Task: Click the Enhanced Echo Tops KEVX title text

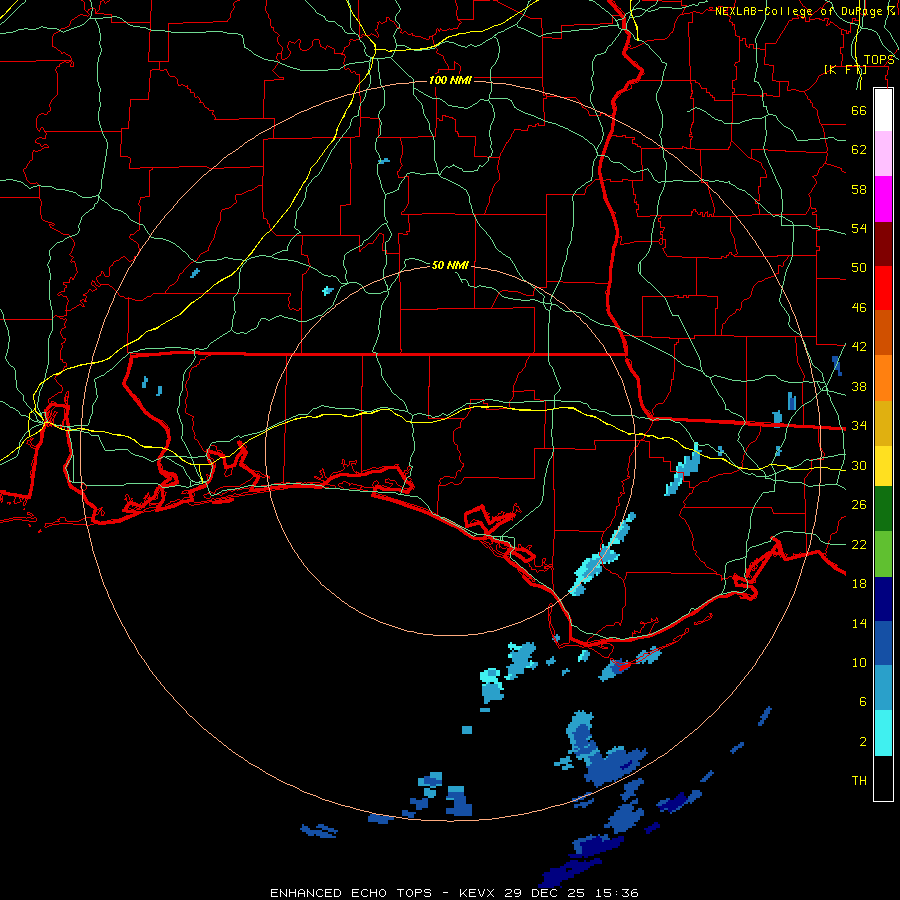Action: click(454, 893)
